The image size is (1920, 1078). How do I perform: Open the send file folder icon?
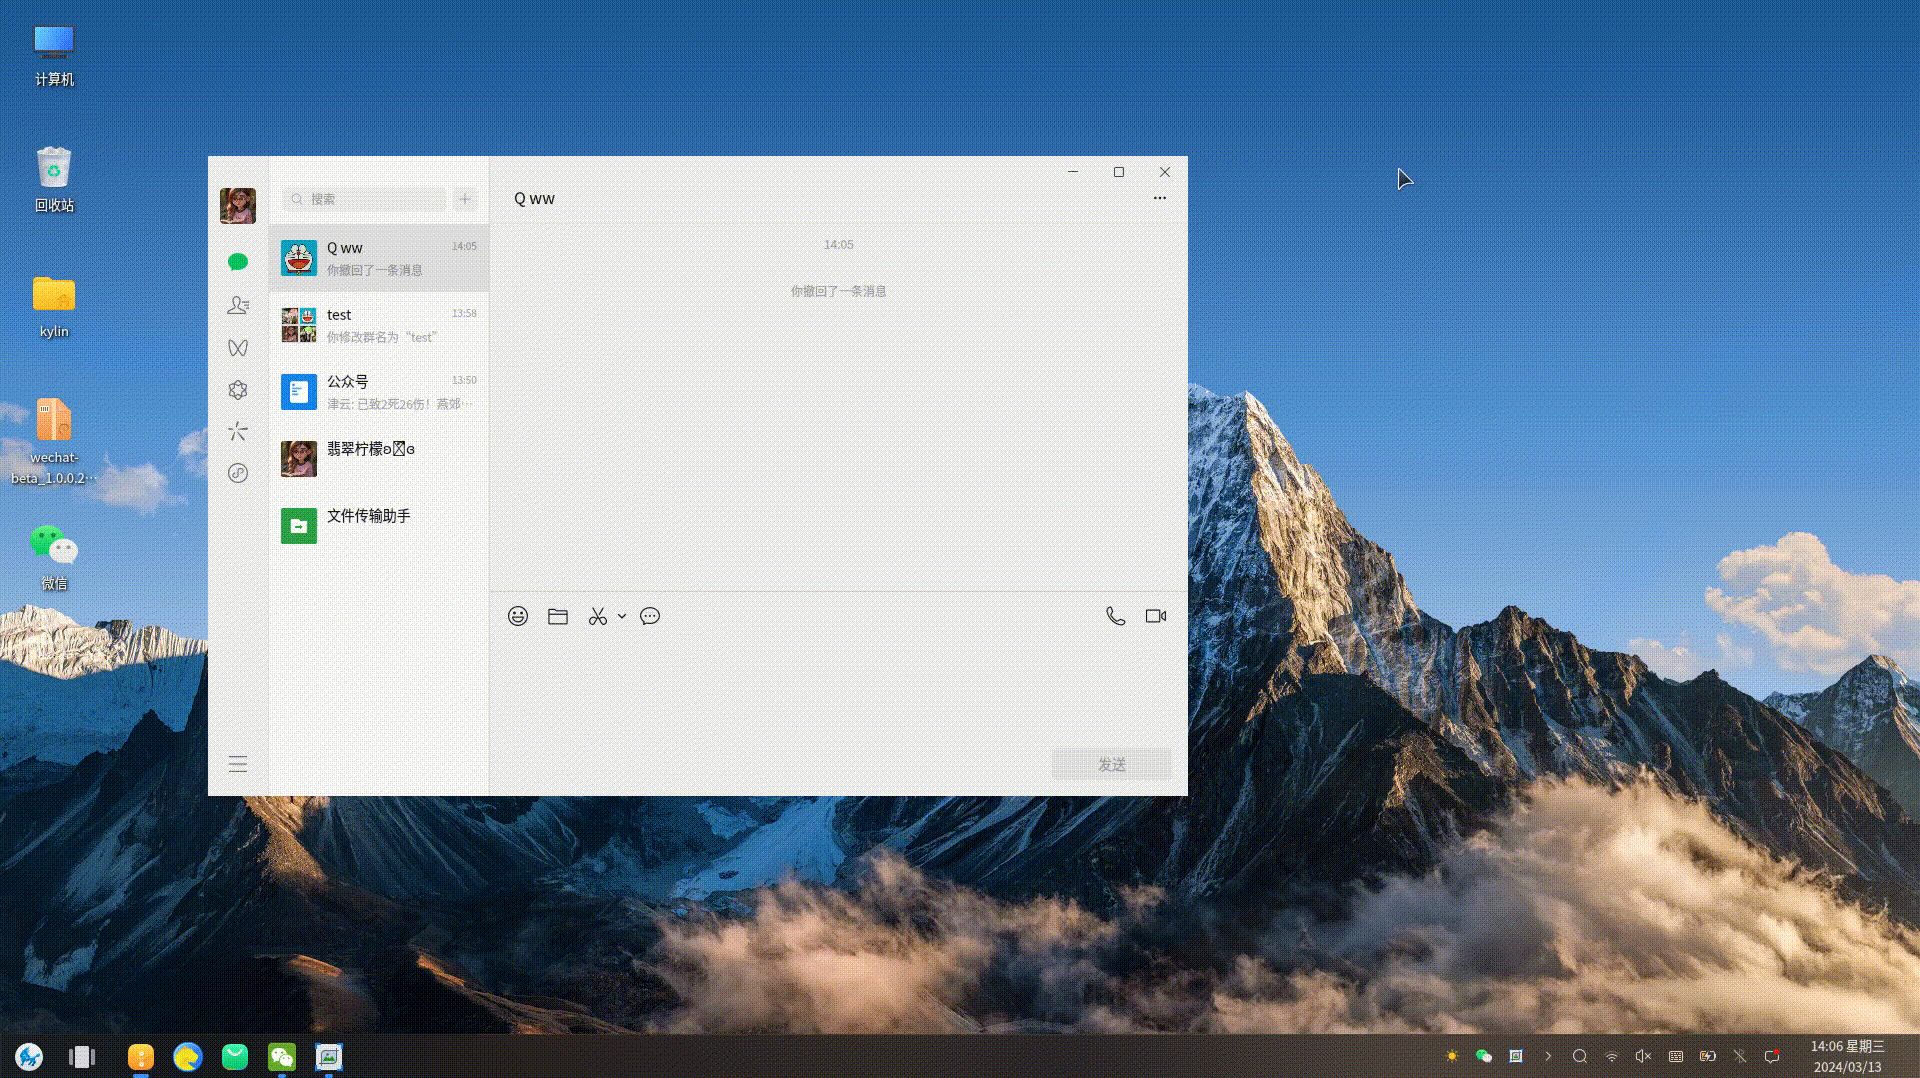[x=558, y=616]
